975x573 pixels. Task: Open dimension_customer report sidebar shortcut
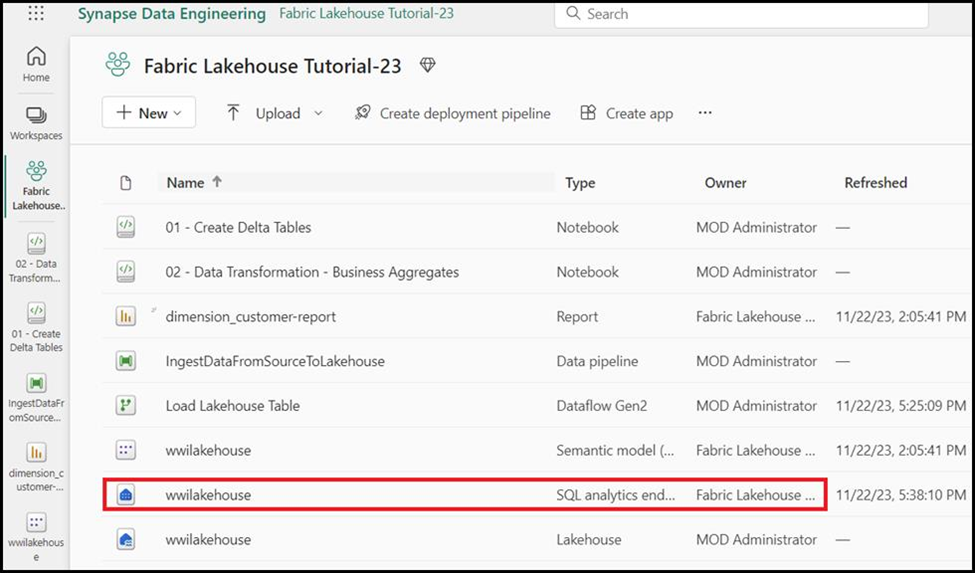(x=36, y=467)
